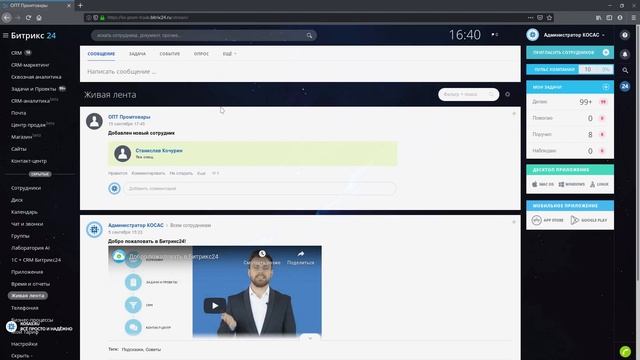The image size is (640, 360).
Task: Open the App Store mobile app link
Action: coord(548,220)
